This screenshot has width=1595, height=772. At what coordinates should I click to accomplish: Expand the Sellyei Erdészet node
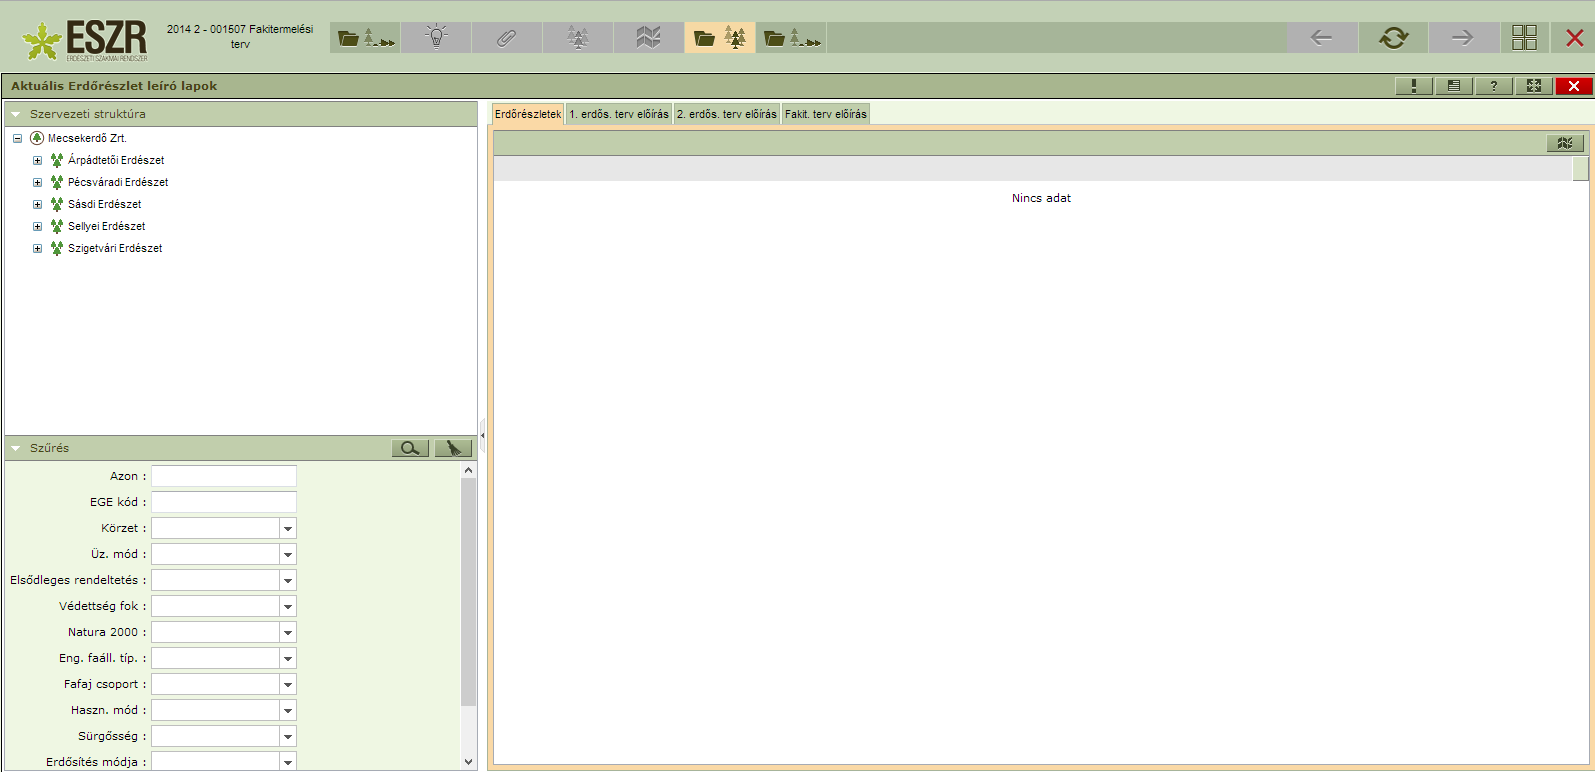[37, 226]
